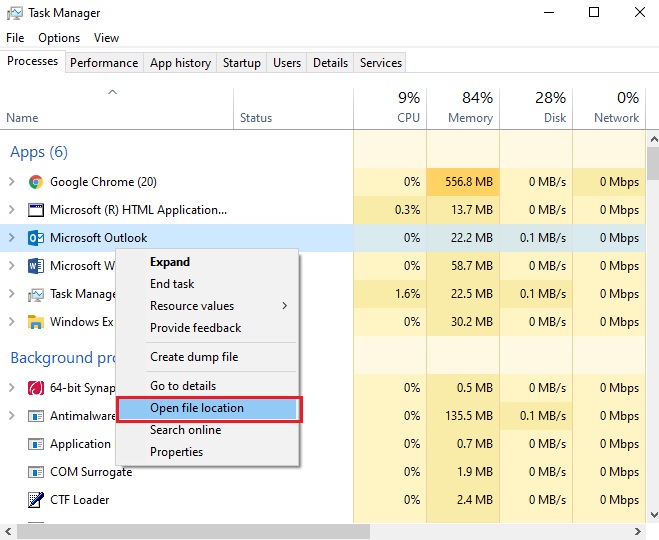Sort by the Memory column header

463,108
